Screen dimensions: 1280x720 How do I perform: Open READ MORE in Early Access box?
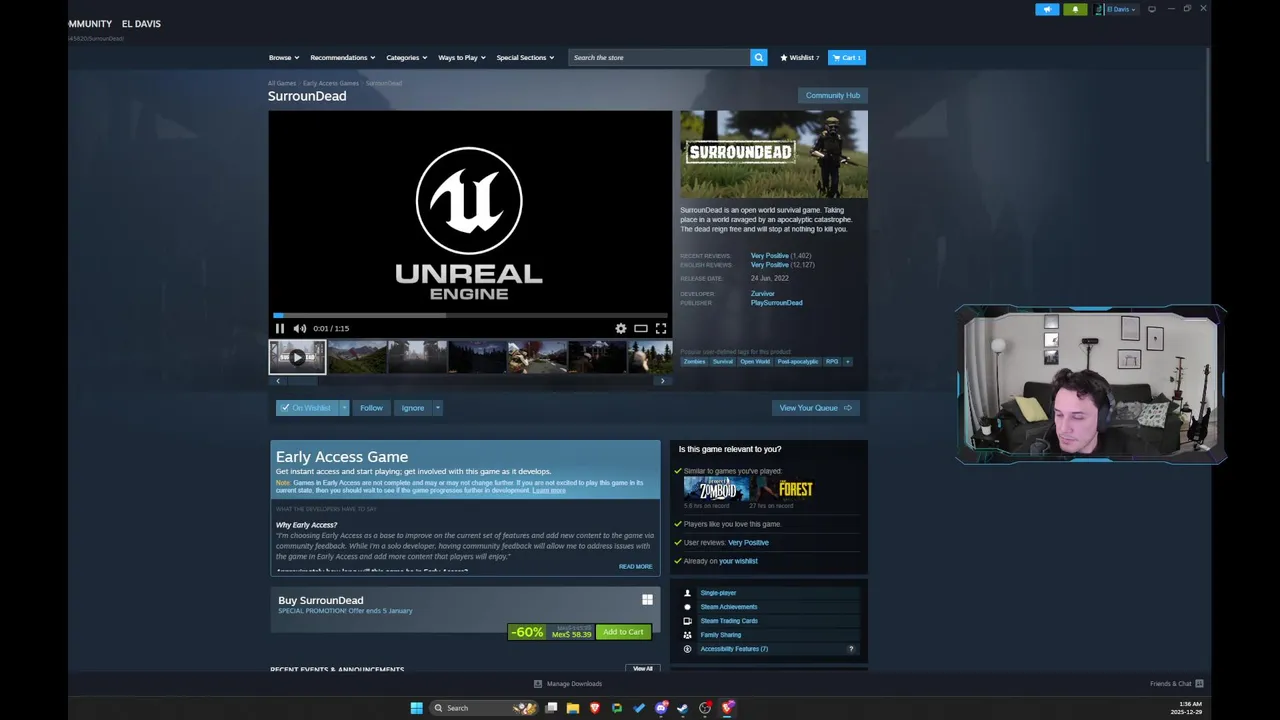(635, 567)
